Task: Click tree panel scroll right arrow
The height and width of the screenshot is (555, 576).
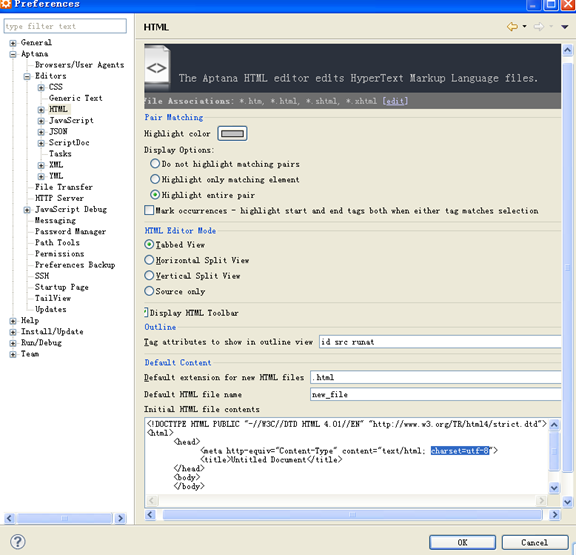Action: click(x=120, y=519)
